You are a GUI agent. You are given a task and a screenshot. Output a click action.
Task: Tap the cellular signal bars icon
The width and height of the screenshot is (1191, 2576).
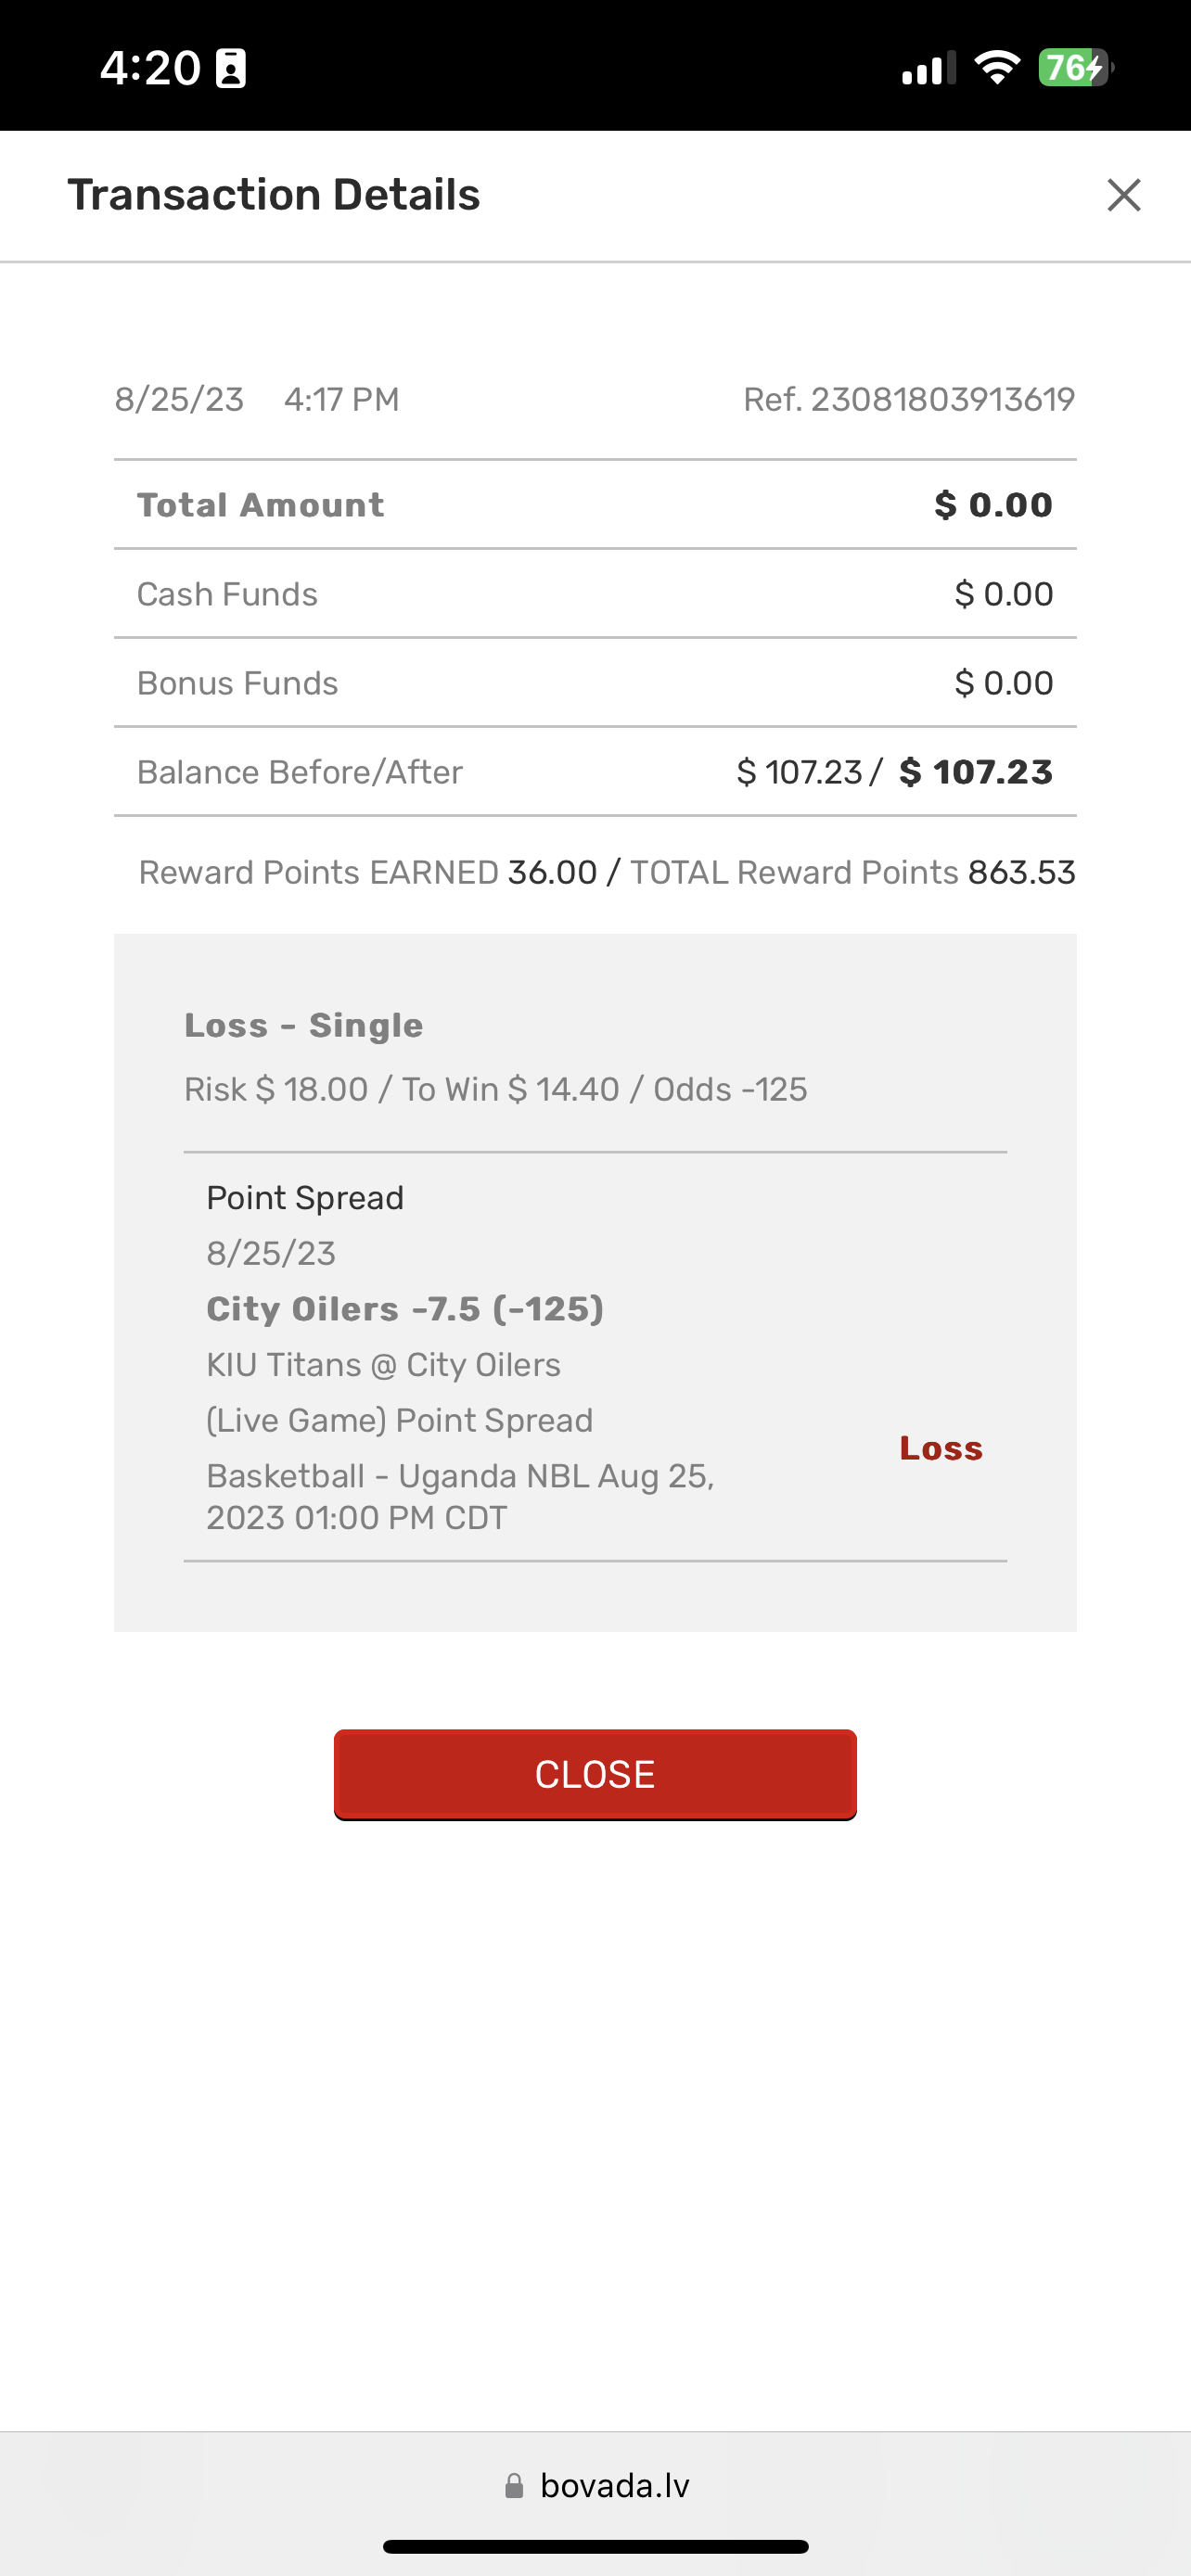[x=928, y=68]
